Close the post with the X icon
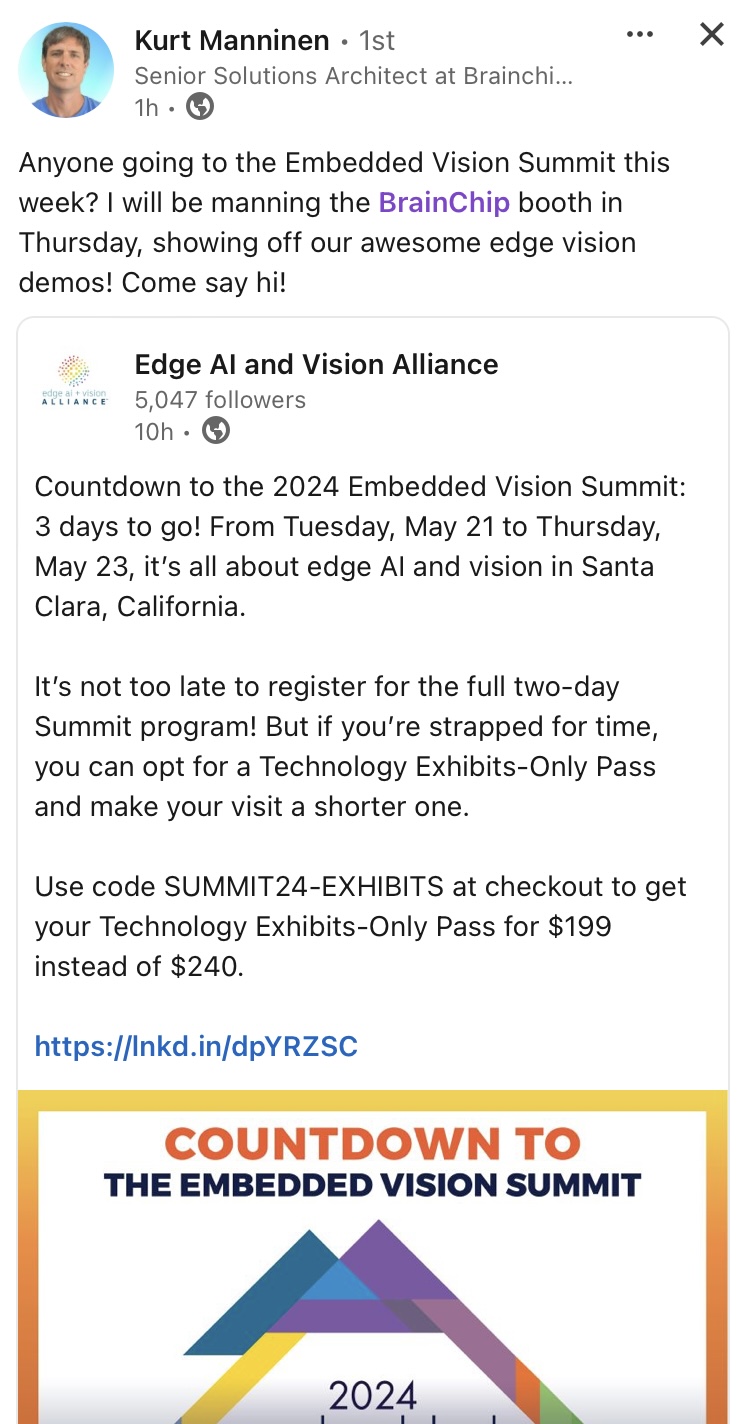The width and height of the screenshot is (753, 1424). point(711,35)
